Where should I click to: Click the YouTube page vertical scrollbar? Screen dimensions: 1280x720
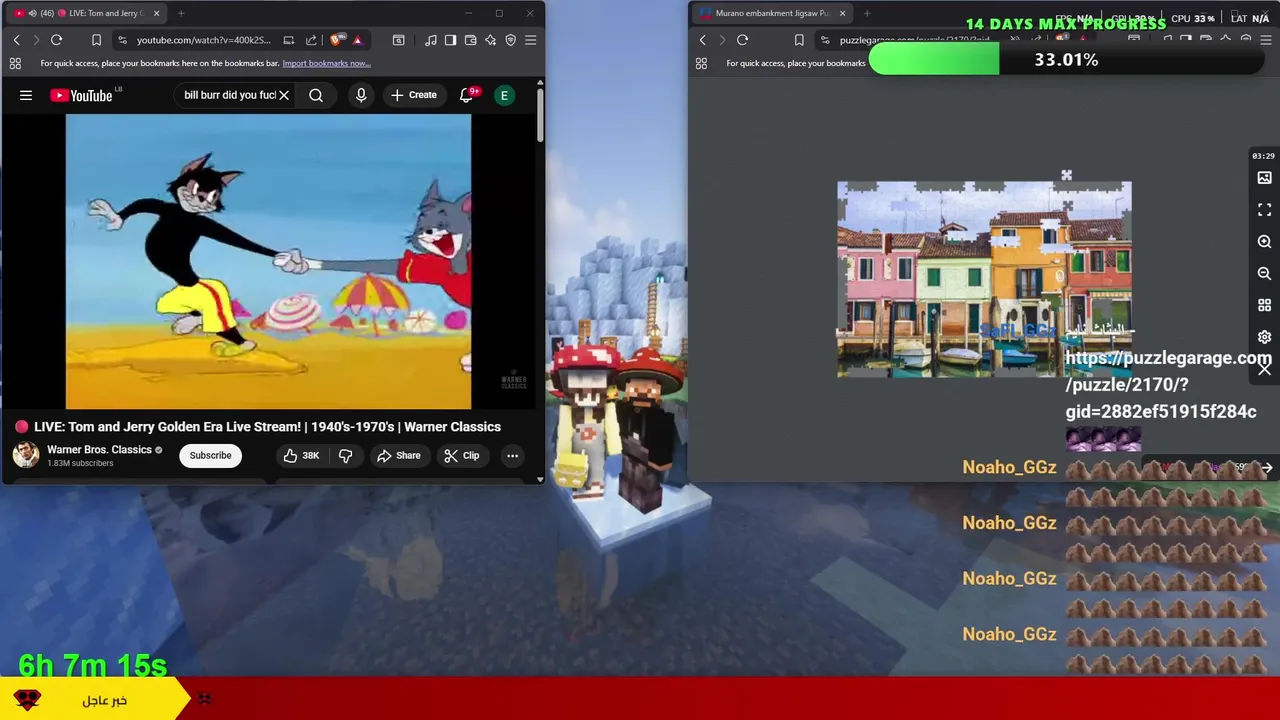point(540,115)
